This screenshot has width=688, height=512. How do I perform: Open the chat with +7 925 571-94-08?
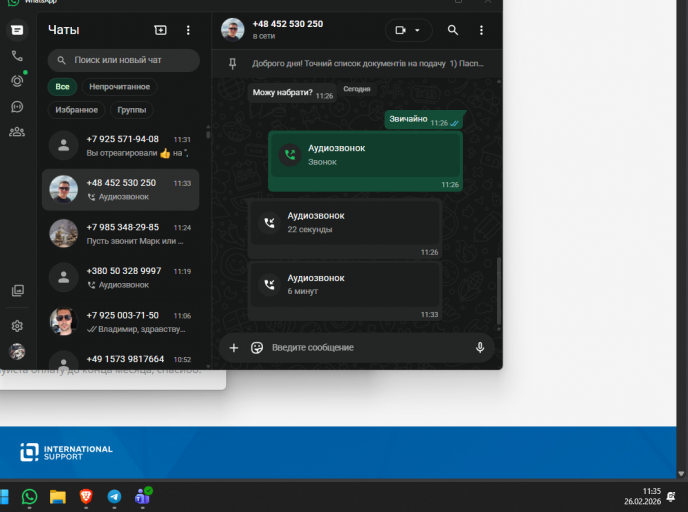click(x=121, y=146)
